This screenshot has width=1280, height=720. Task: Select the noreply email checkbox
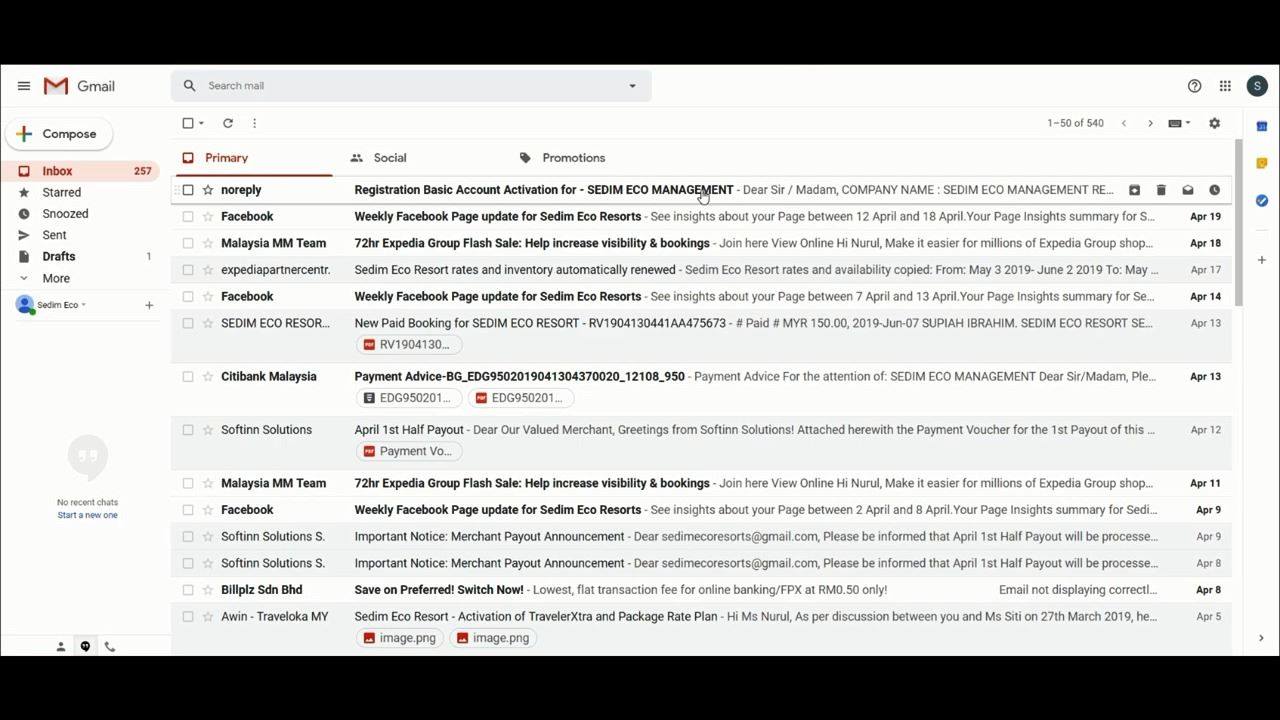click(188, 190)
